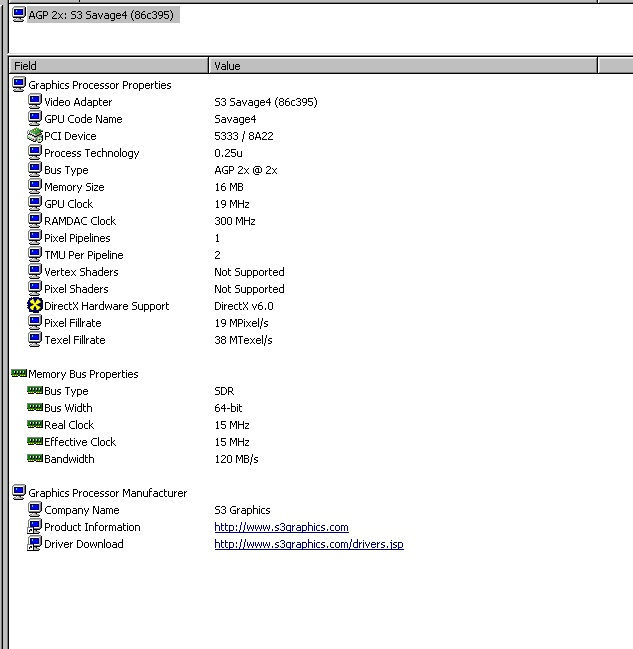The image size is (633, 649).
Task: Select the Driver Download field label
Action: tap(84, 544)
